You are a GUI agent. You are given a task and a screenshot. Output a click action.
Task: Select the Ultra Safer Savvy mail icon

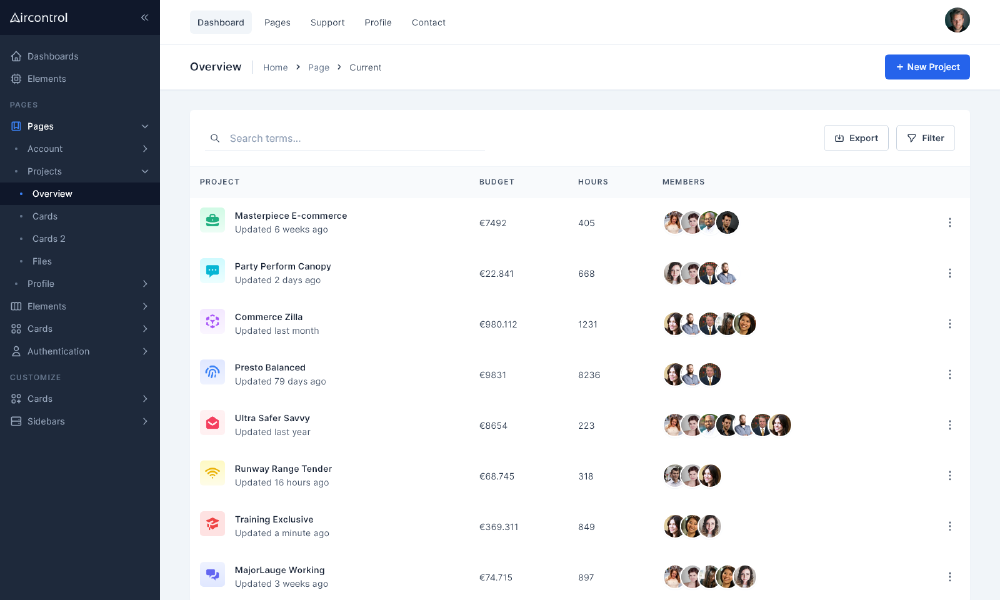pyautogui.click(x=212, y=423)
